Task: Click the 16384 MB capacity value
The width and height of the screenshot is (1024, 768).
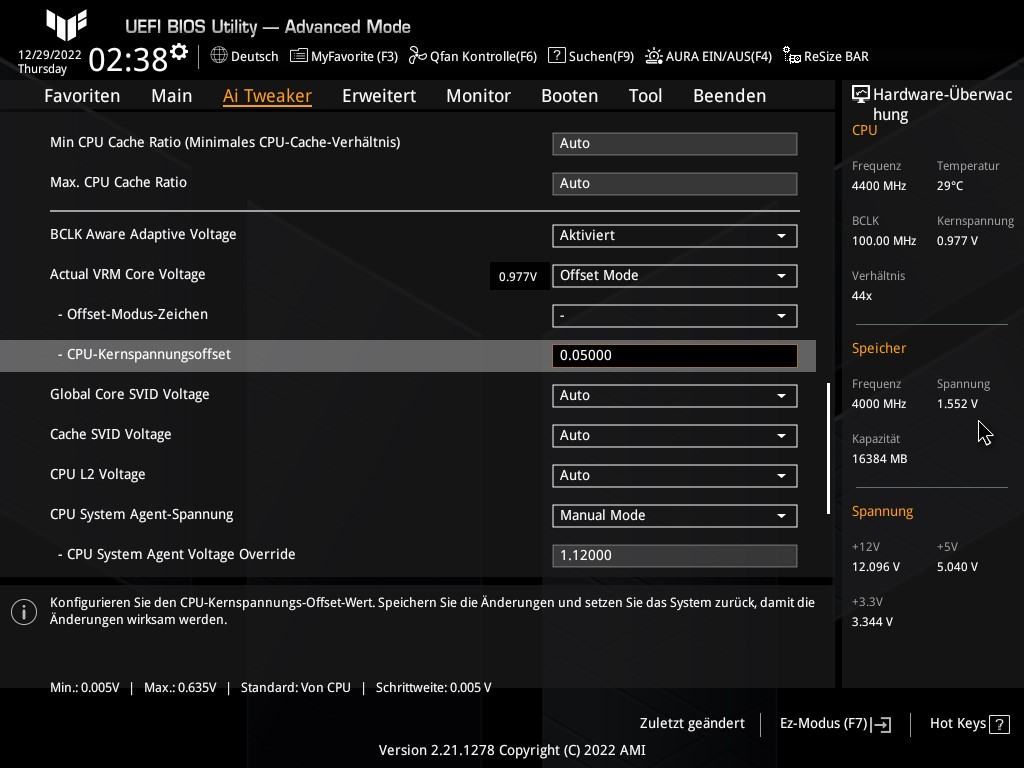Action: (880, 459)
